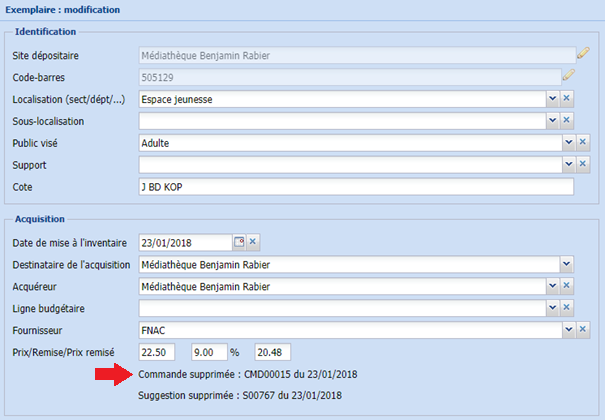Open the calendar picker for inventory date

pyautogui.click(x=239, y=242)
